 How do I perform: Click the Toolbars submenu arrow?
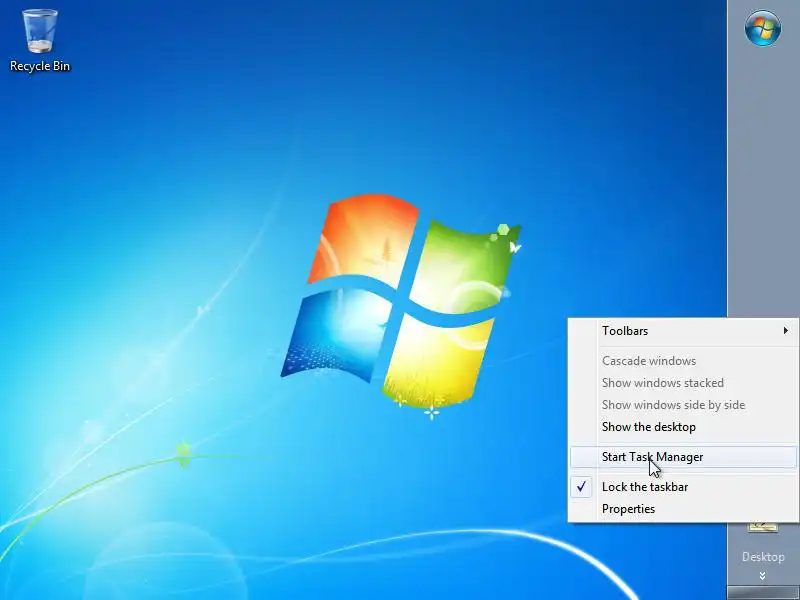coord(786,331)
